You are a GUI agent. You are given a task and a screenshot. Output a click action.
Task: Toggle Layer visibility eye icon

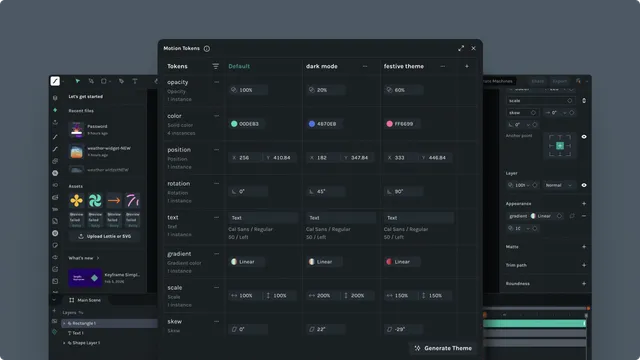click(x=584, y=185)
